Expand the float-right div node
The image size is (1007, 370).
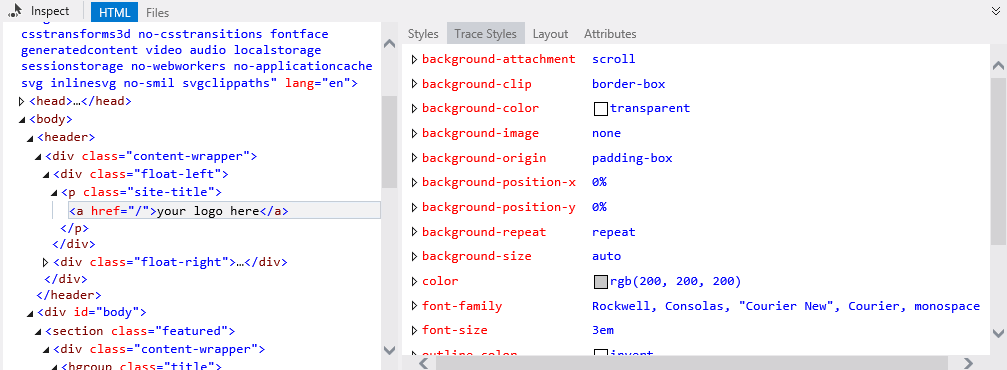46,262
